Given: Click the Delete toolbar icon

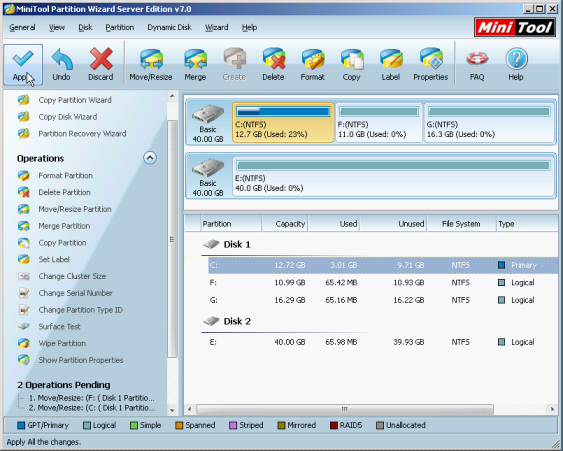Looking at the screenshot, I should tap(273, 65).
